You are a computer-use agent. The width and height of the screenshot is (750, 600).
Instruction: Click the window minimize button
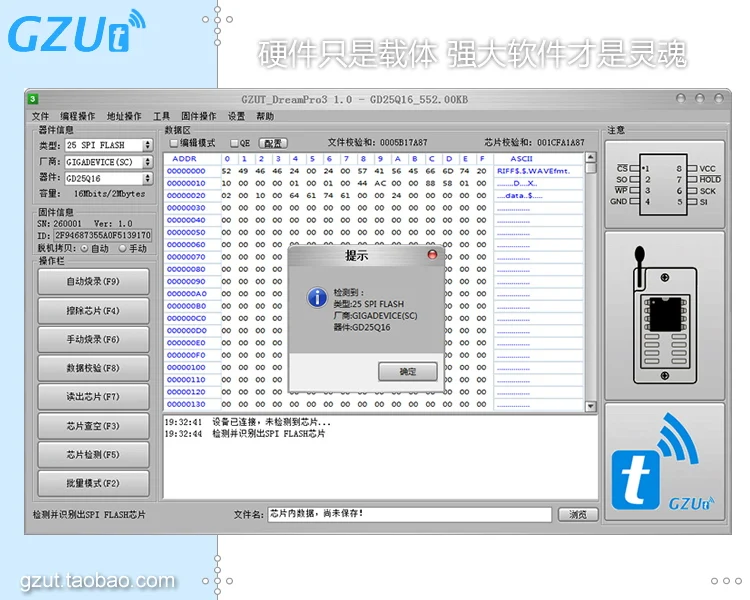click(681, 98)
